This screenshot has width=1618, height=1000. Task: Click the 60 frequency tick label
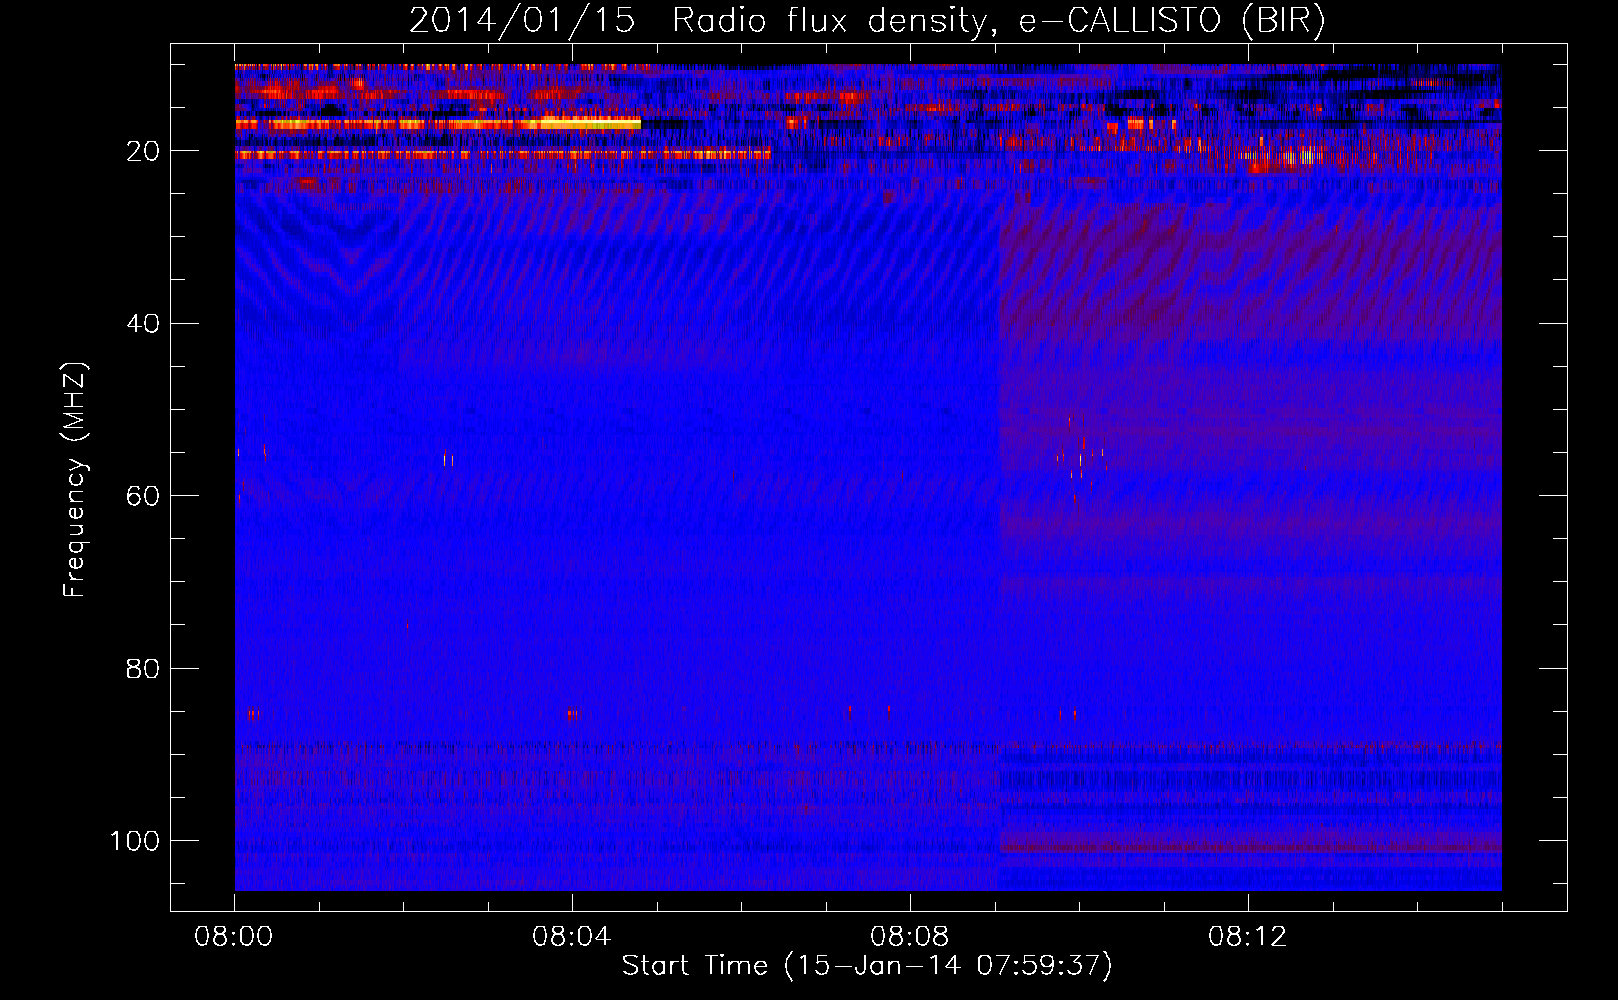(x=144, y=496)
